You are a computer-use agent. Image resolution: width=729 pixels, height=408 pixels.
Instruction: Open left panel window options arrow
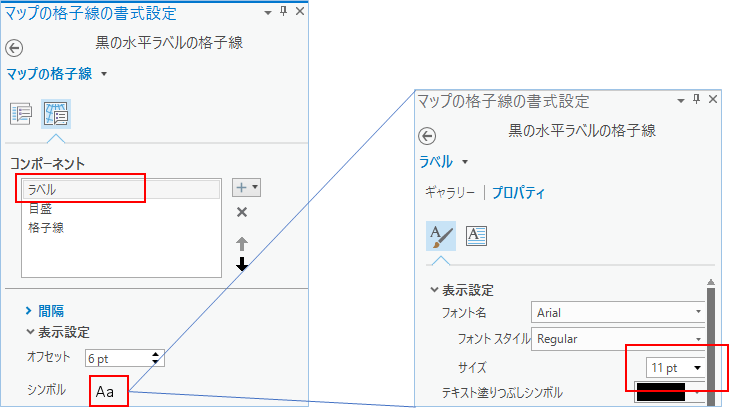tap(268, 13)
